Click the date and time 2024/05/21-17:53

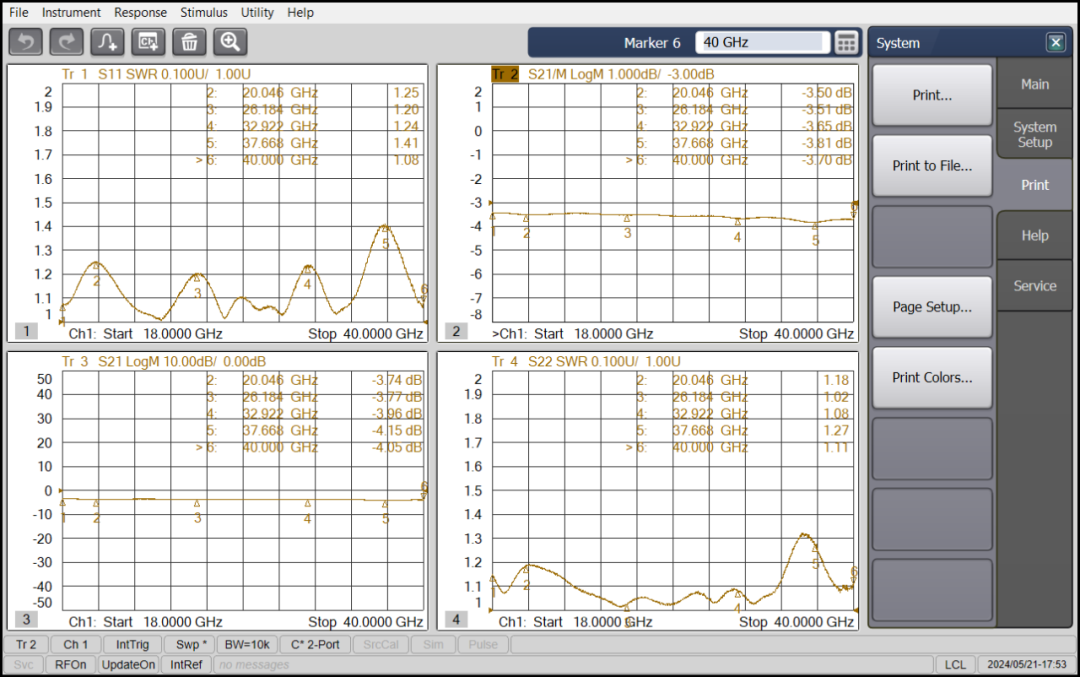click(1026, 665)
